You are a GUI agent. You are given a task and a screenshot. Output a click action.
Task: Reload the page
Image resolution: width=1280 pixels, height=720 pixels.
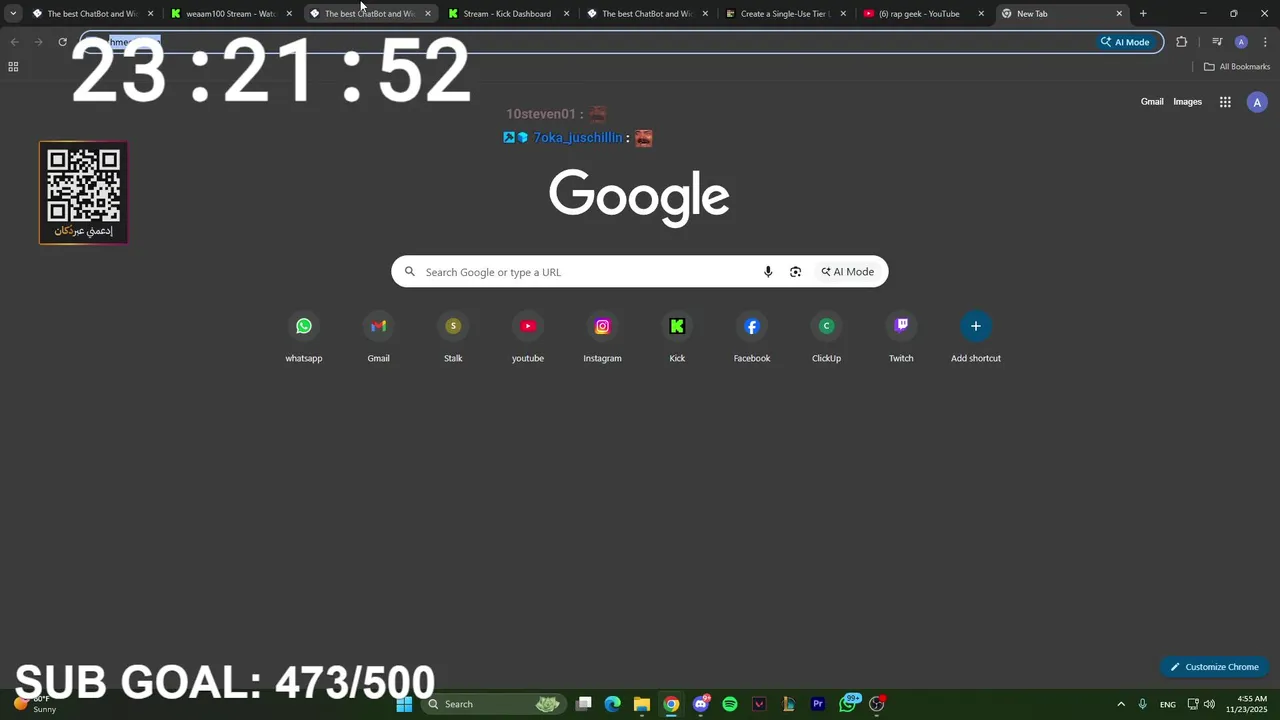62,42
